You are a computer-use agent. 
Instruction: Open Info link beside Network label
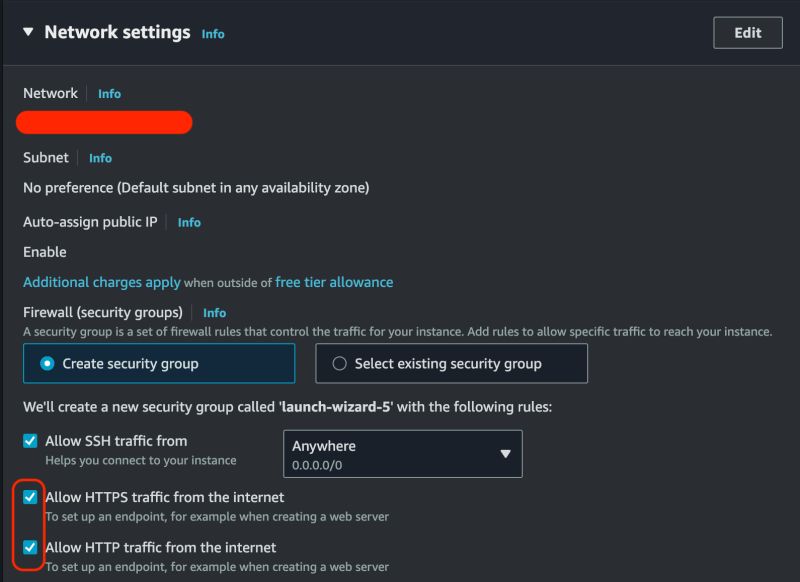click(x=109, y=94)
